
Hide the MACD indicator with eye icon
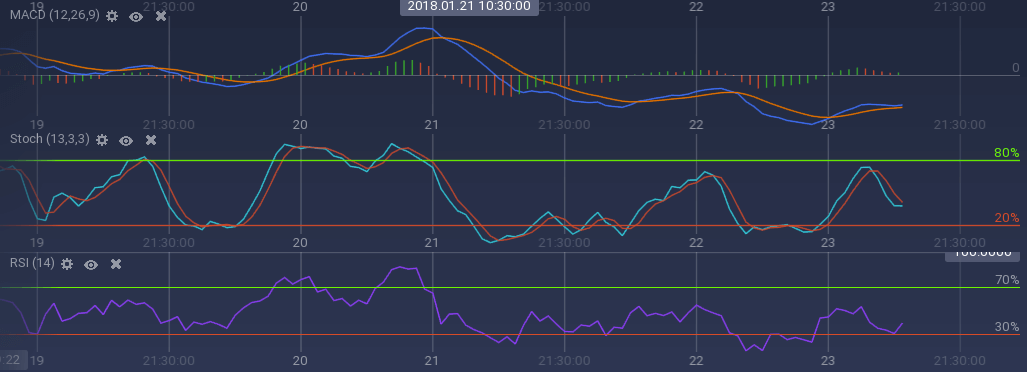136,16
